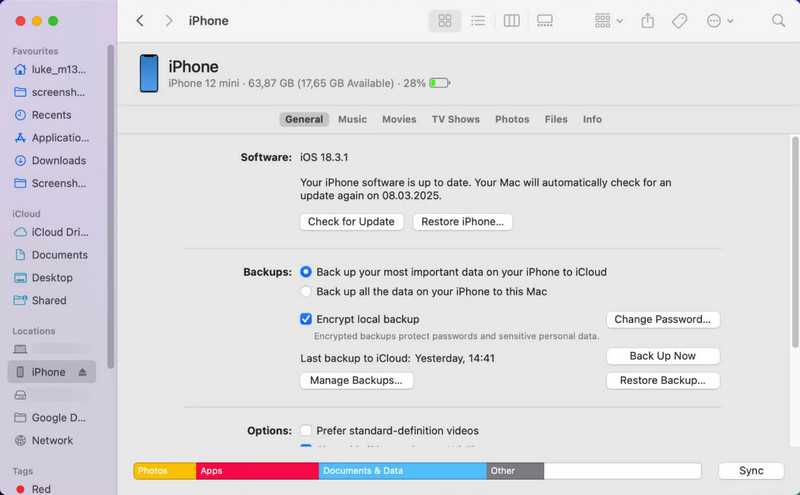Enable Prefer standard-definition videos checkbox
The image size is (800, 495).
coord(306,431)
